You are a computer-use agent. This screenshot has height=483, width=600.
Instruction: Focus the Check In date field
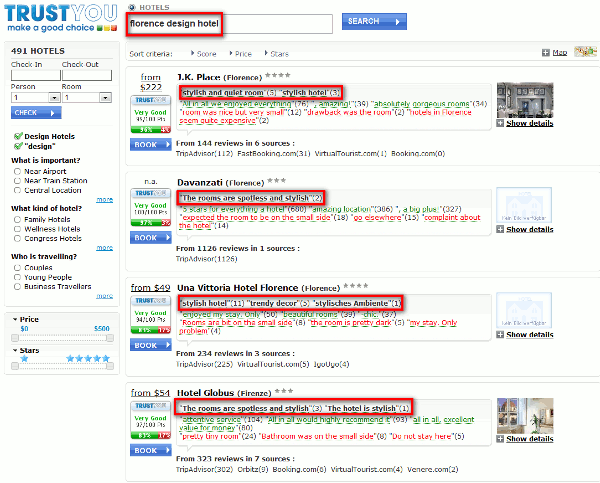click(x=36, y=75)
